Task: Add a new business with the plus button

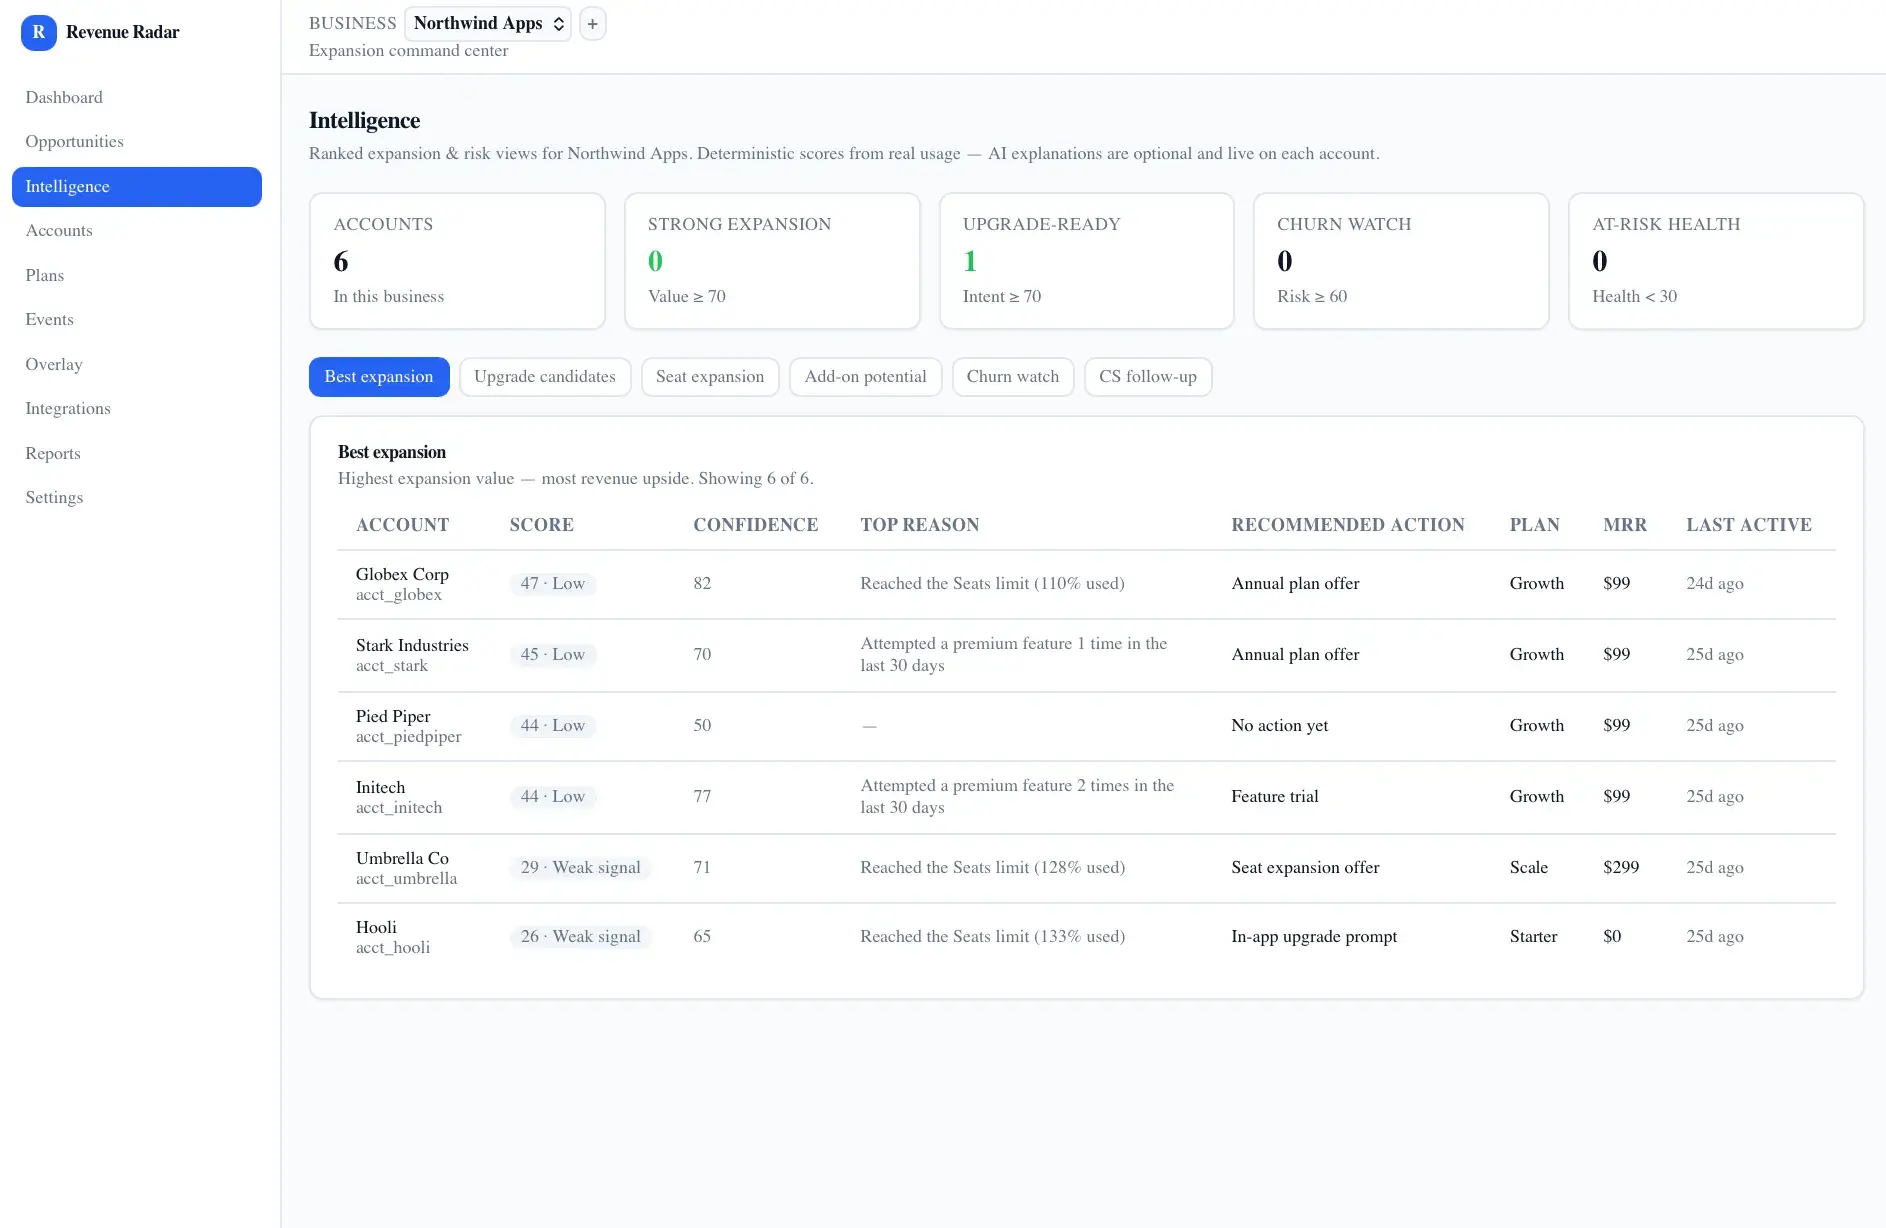Action: pos(592,24)
